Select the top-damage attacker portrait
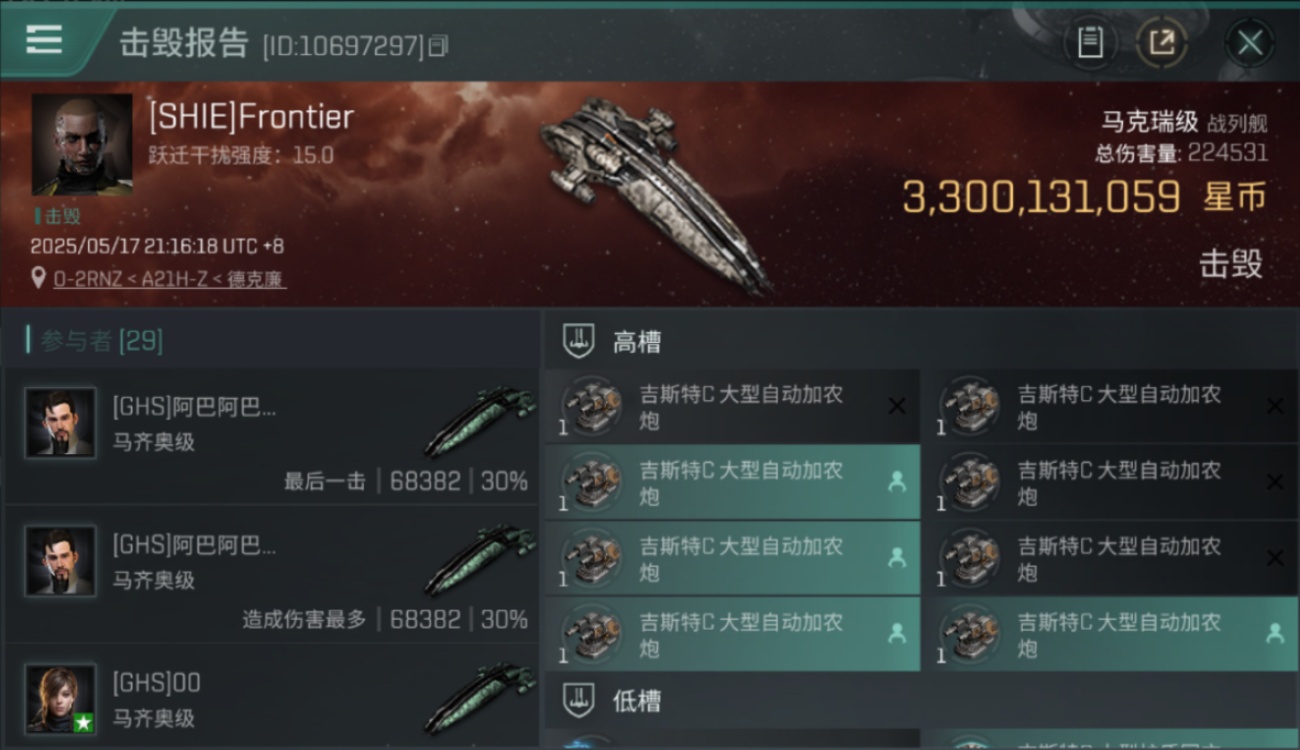The image size is (1300, 750). click(61, 561)
